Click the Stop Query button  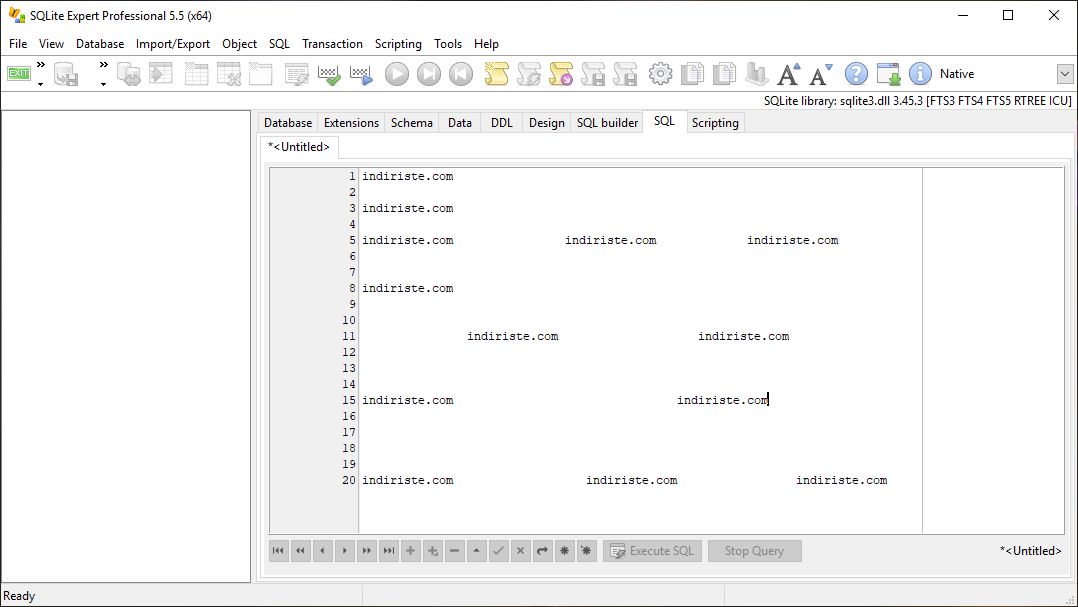pyautogui.click(x=754, y=551)
